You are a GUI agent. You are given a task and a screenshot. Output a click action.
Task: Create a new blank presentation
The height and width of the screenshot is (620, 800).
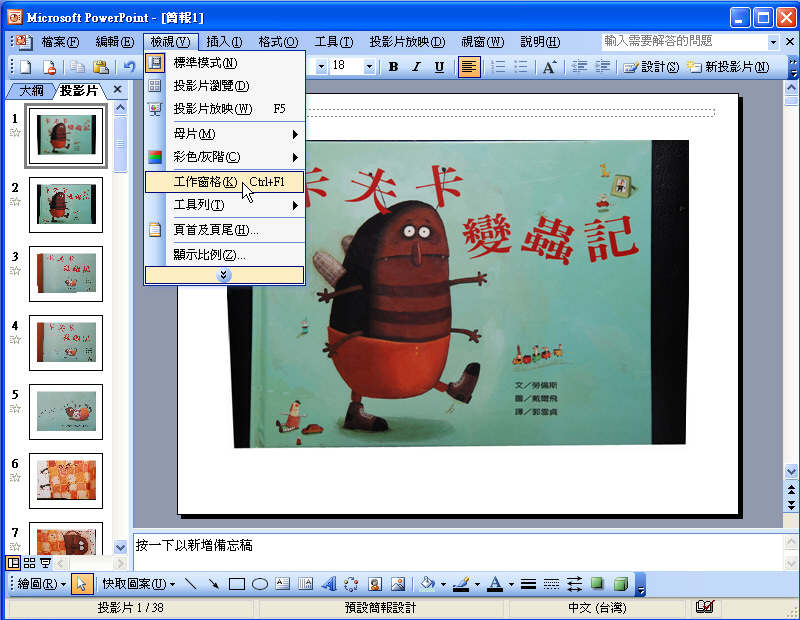click(x=26, y=67)
